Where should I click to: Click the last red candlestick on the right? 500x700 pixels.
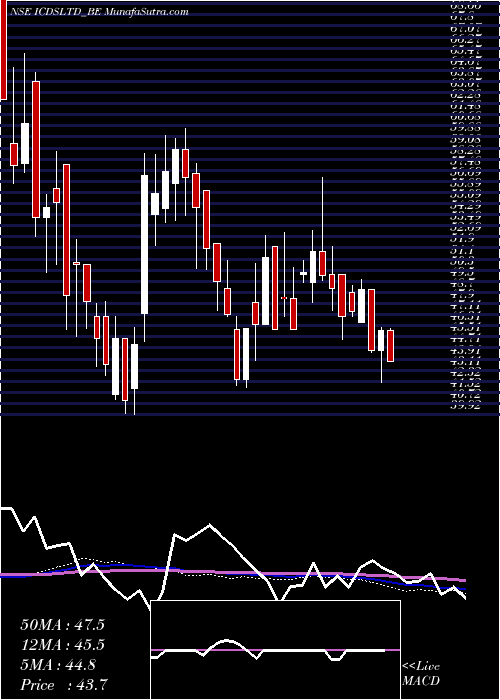390,346
